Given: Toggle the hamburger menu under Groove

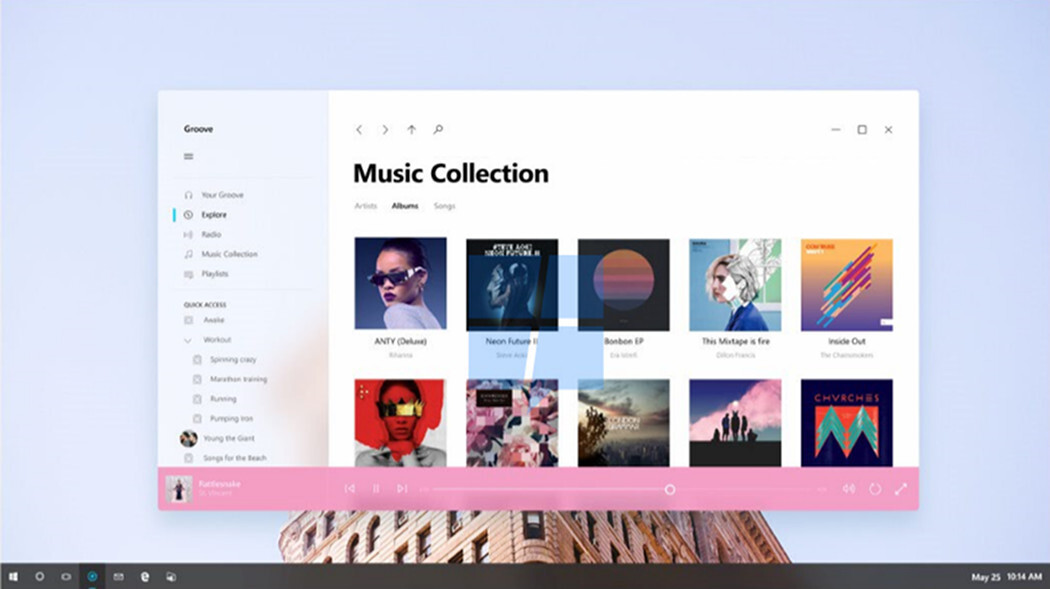Looking at the screenshot, I should click(x=188, y=156).
